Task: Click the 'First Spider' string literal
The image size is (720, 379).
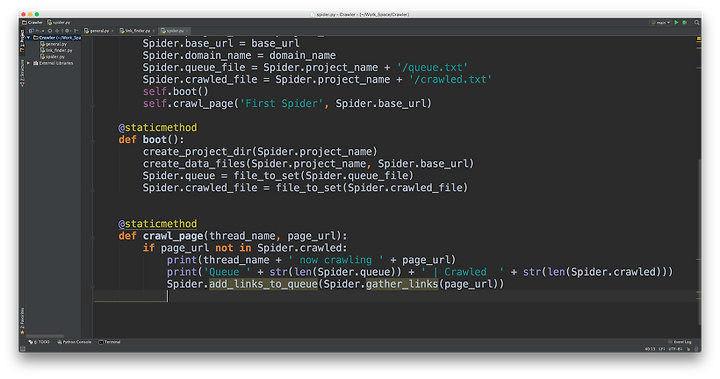Action: [281, 103]
